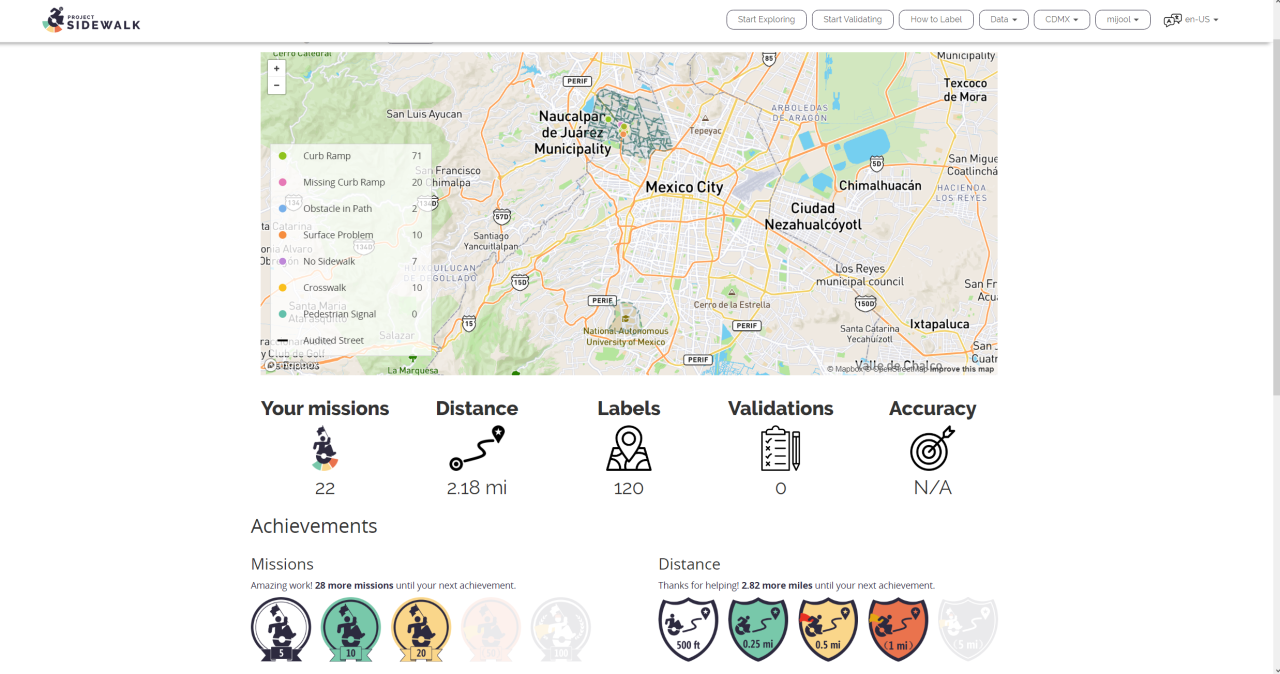Click the Distance route icon
Viewport: 1280px width, 674px height.
coord(477,449)
